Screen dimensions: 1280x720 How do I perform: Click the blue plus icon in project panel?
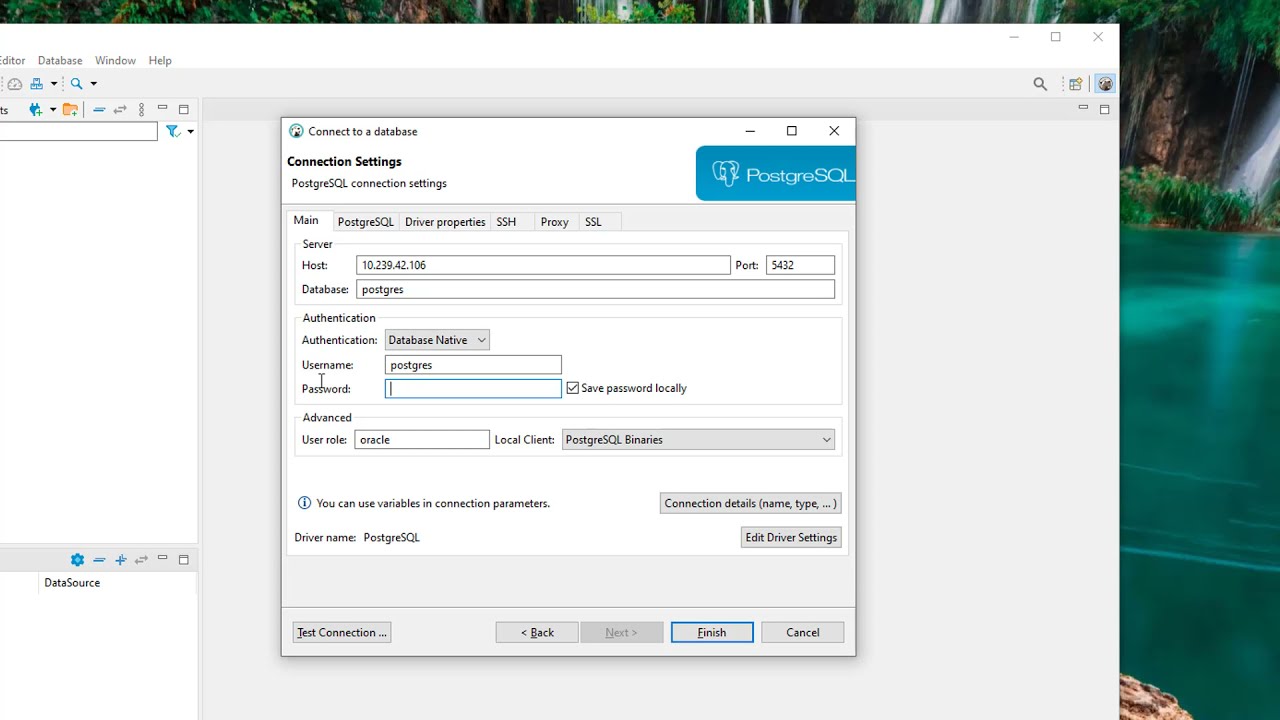click(121, 560)
